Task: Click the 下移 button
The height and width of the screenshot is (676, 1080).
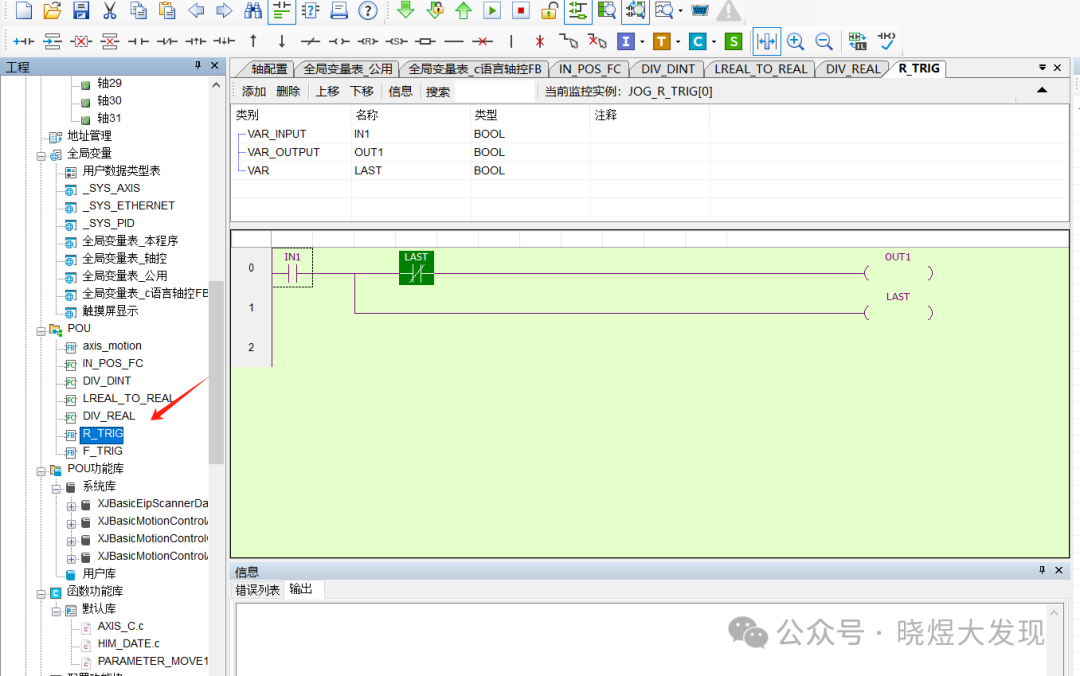Action: pyautogui.click(x=362, y=92)
